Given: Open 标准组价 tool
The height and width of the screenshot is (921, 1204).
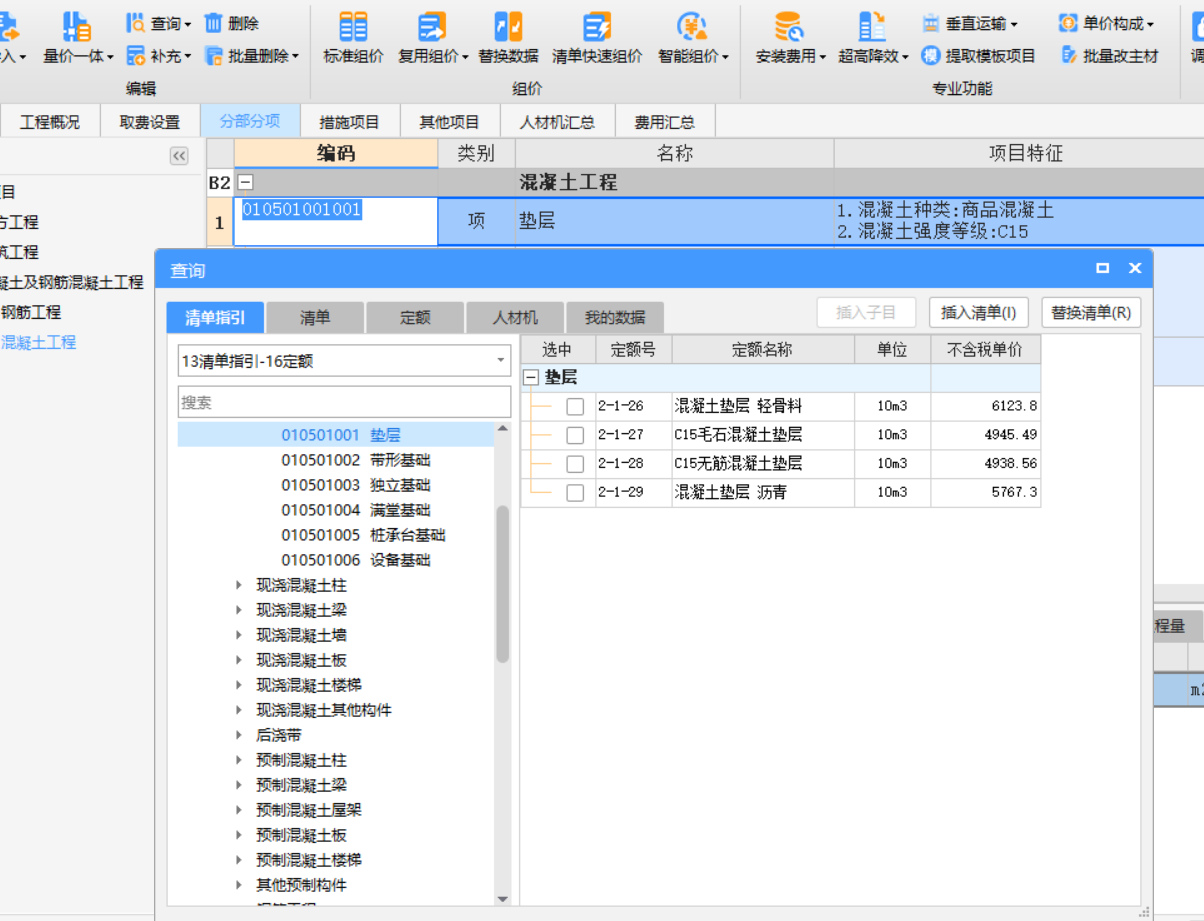Looking at the screenshot, I should [353, 38].
